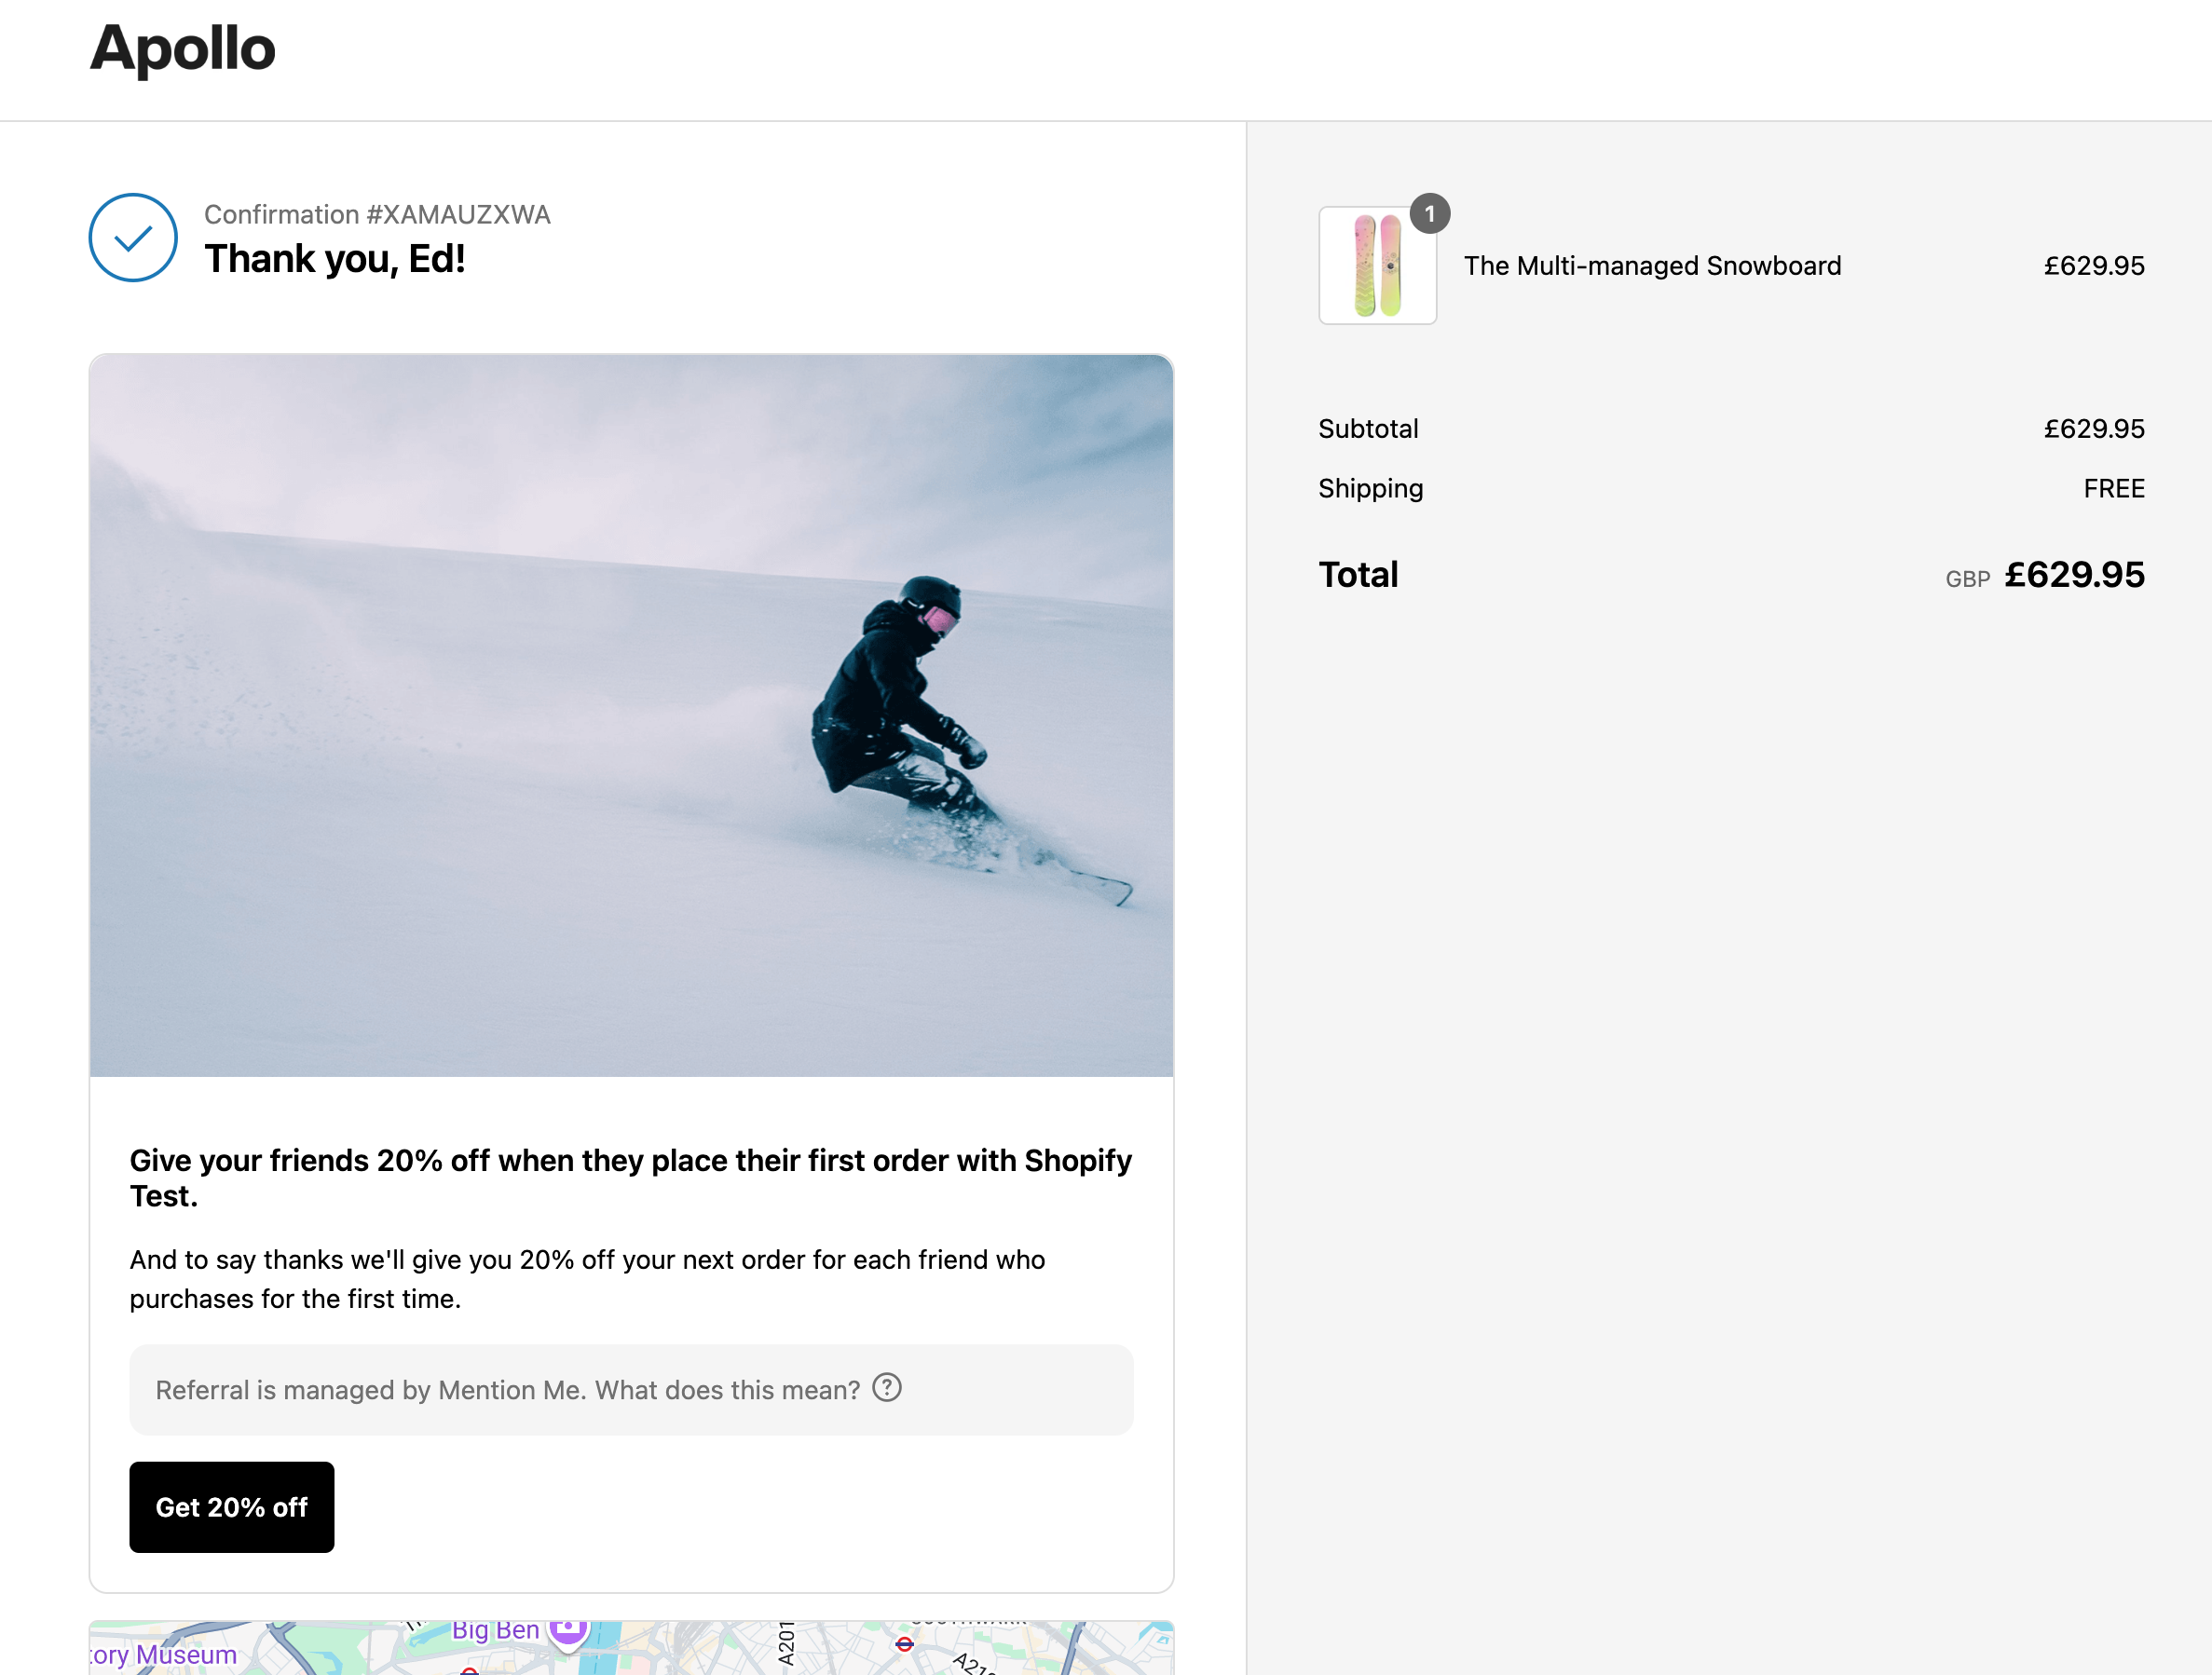This screenshot has width=2212, height=1675.
Task: Click the Big Ben label on the map
Action: (x=495, y=1630)
